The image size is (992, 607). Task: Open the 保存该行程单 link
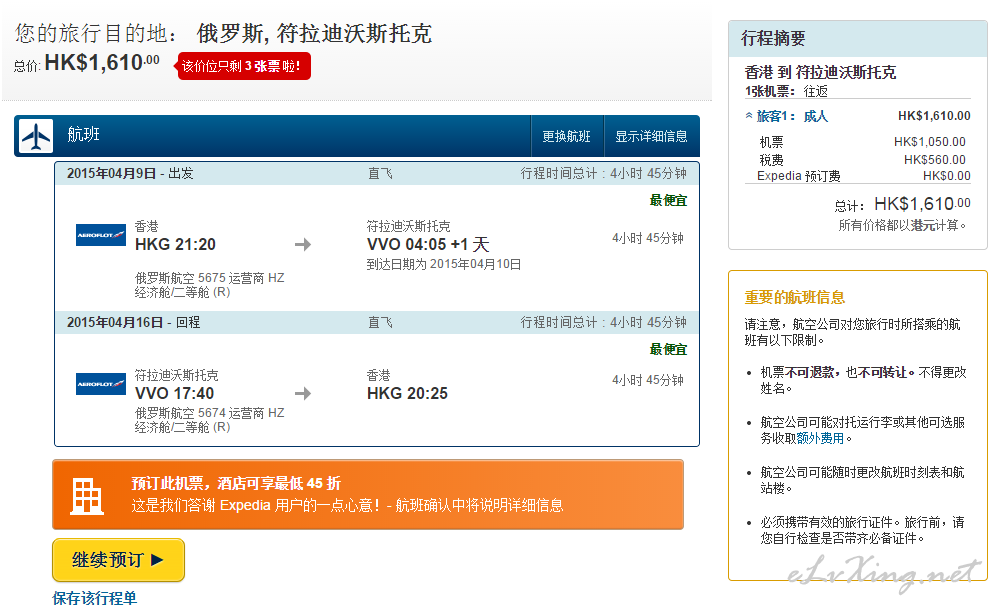click(x=94, y=598)
